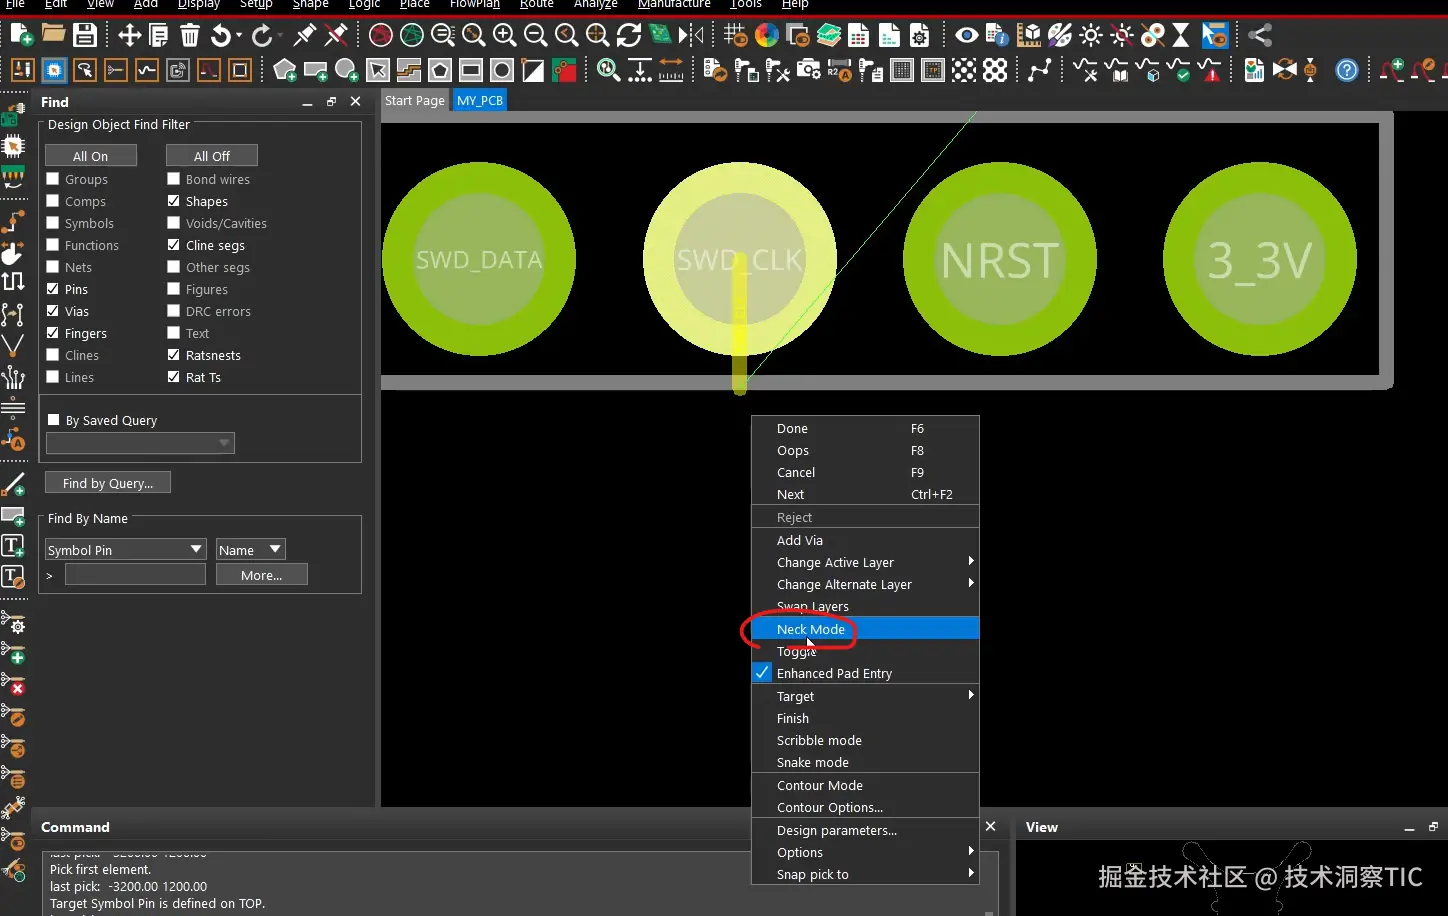Click the Delete trash can icon
The width and height of the screenshot is (1448, 916).
tap(190, 36)
